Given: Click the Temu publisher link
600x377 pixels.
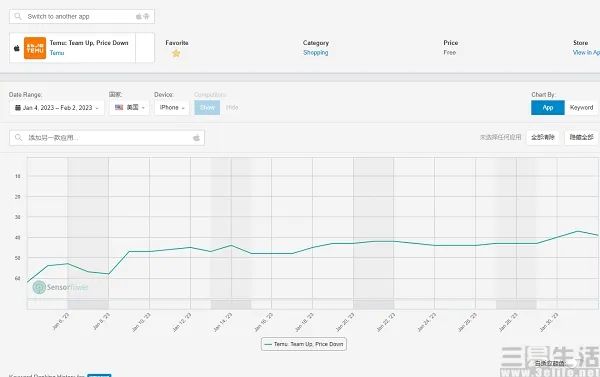Looking at the screenshot, I should pyautogui.click(x=57, y=53).
